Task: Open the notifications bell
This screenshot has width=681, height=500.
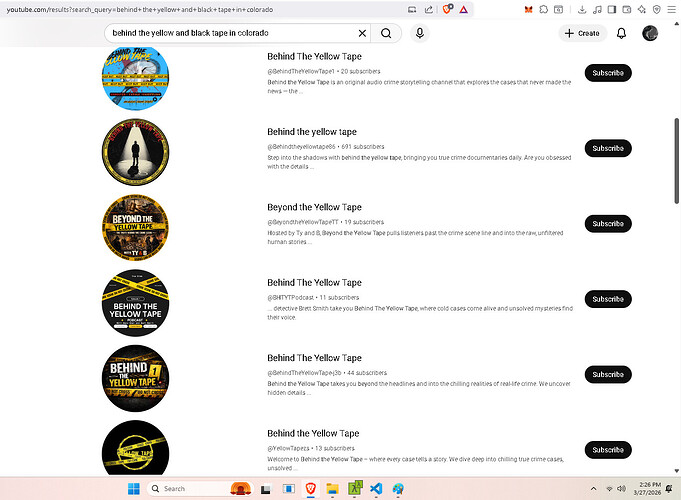Action: tap(621, 33)
